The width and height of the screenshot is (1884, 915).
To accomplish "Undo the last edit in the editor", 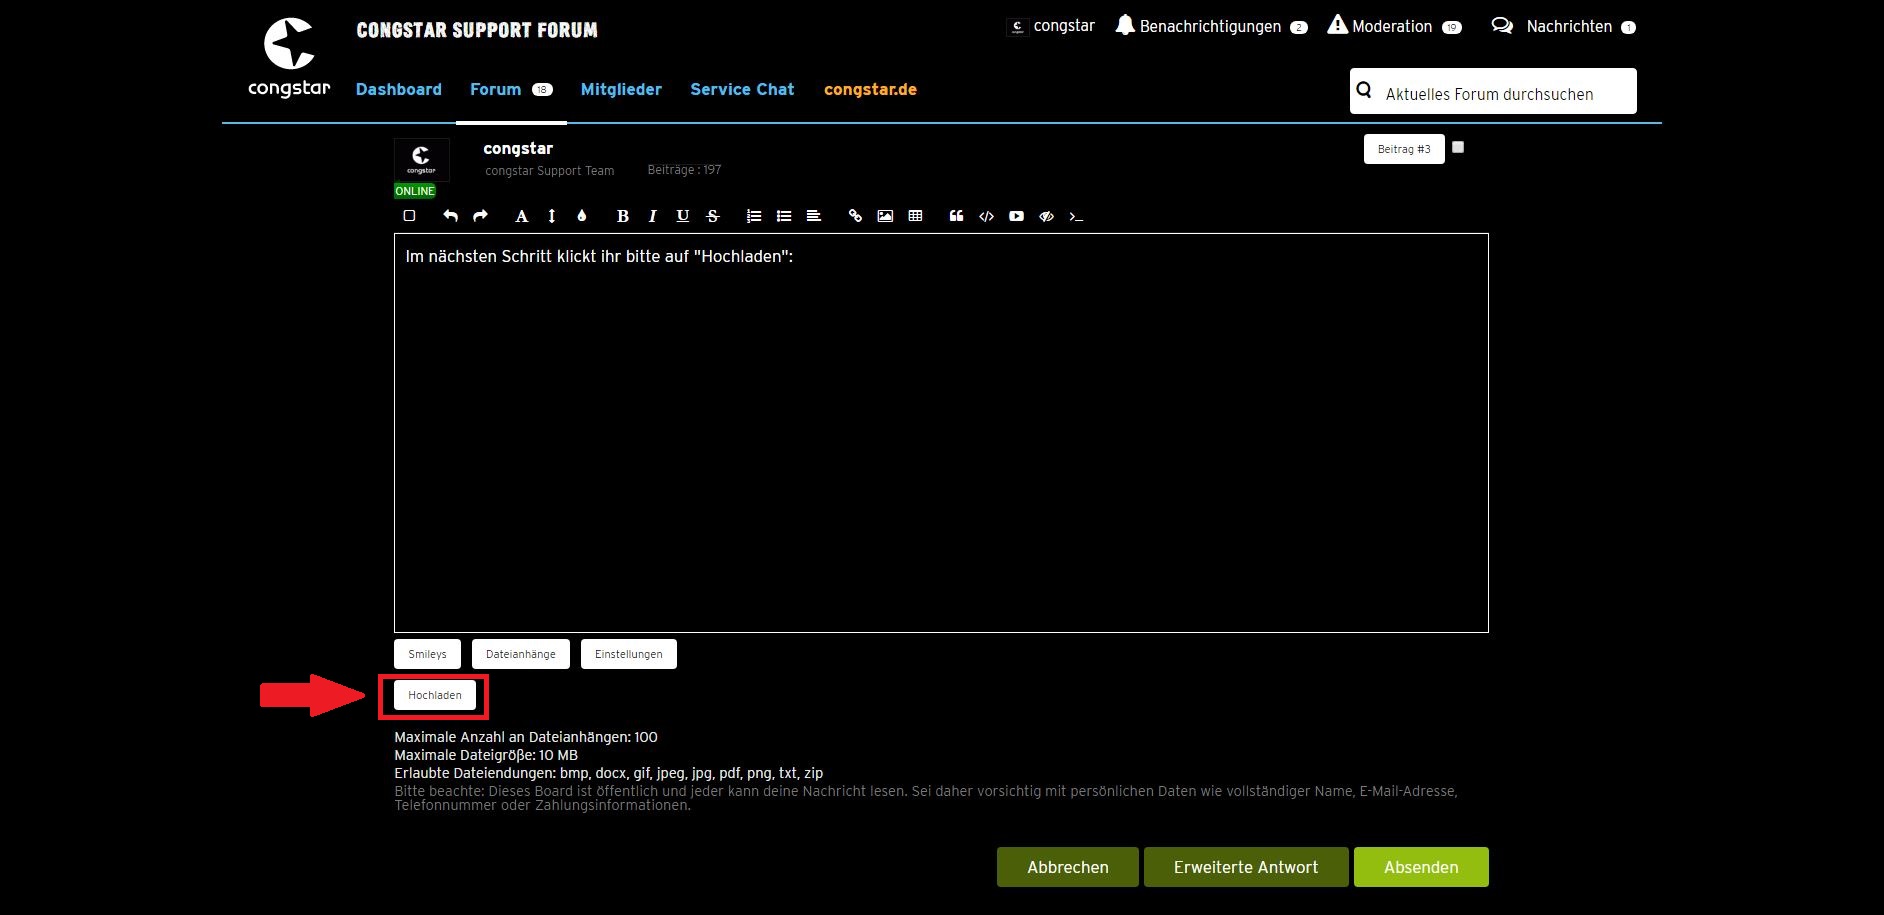I will pyautogui.click(x=450, y=216).
